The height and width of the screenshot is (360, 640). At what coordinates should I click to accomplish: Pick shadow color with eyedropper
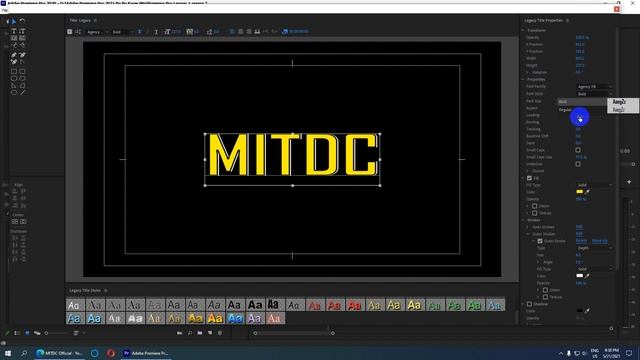587,311
